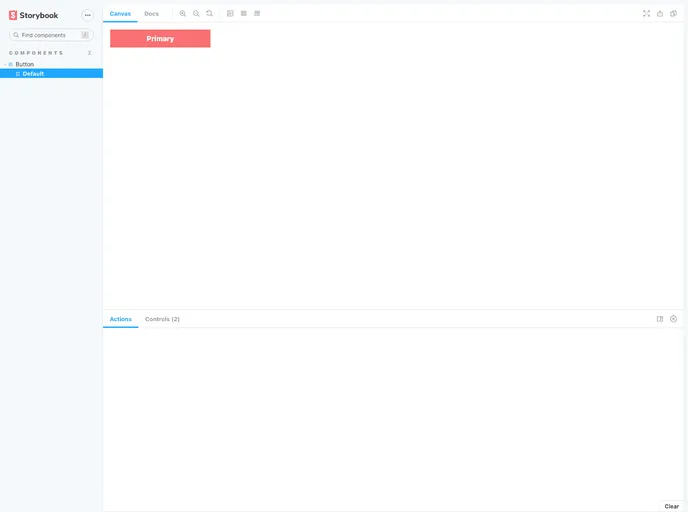The width and height of the screenshot is (688, 512).
Task: Toggle the viewport size tool
Action: click(x=257, y=13)
